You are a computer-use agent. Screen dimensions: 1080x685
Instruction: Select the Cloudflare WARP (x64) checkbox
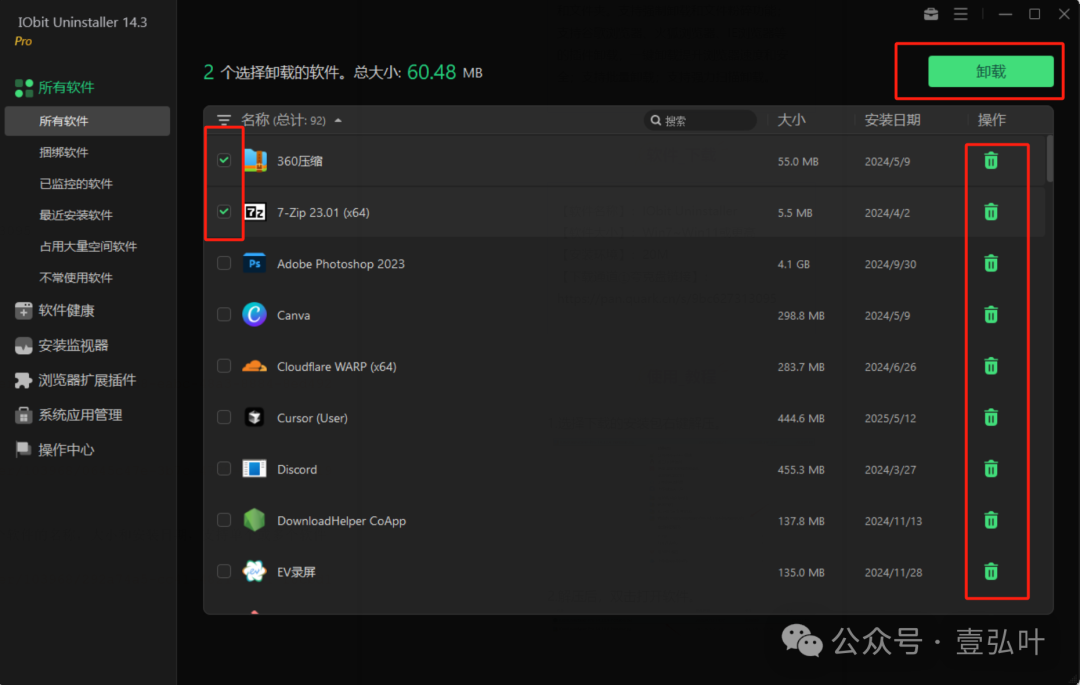(x=224, y=366)
